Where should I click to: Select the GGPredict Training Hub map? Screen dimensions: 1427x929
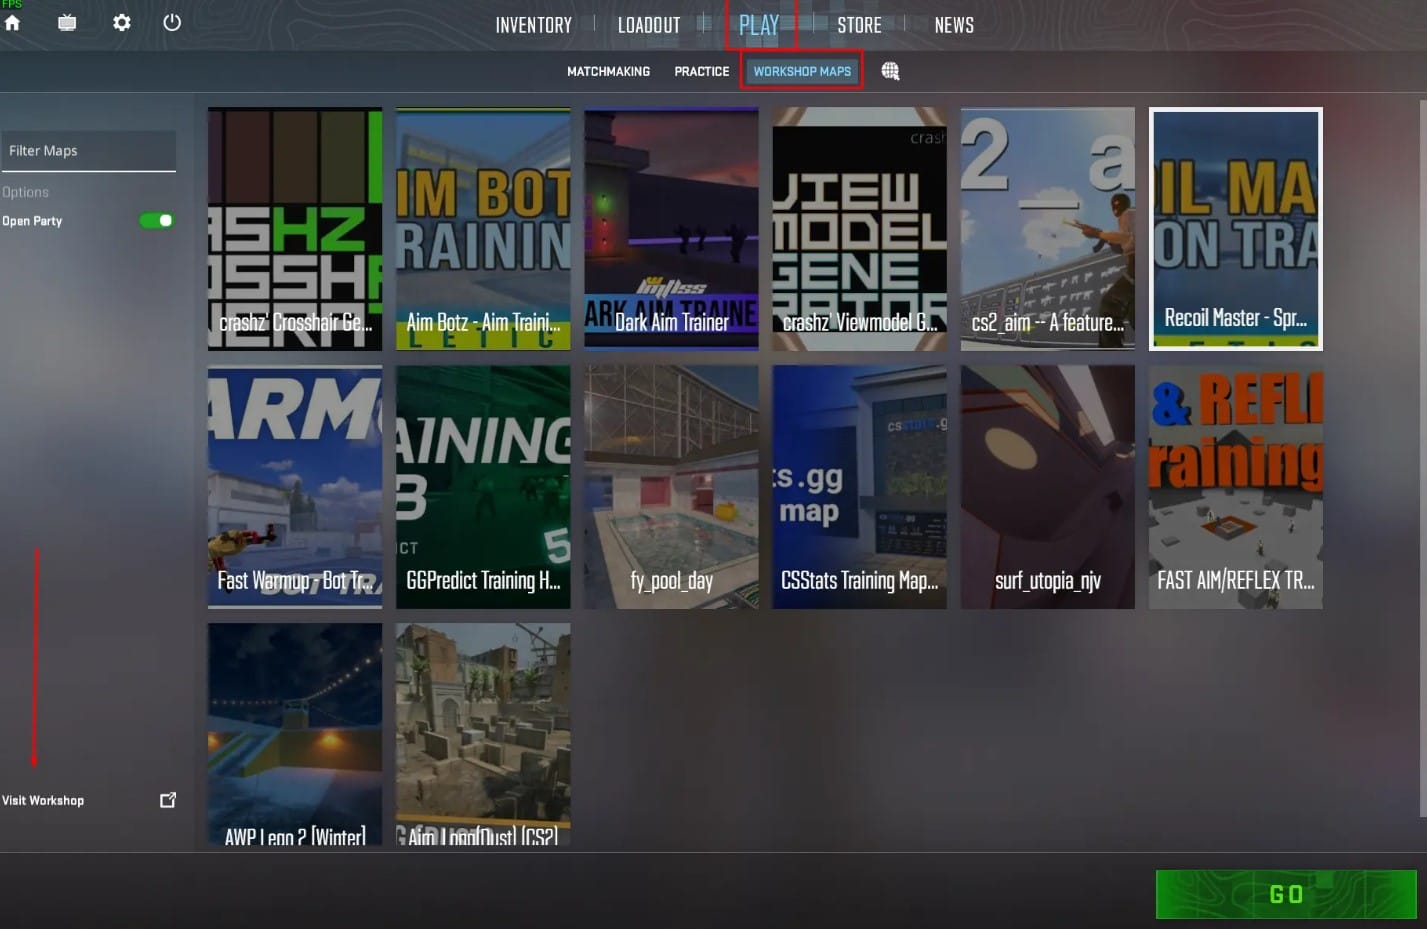483,487
